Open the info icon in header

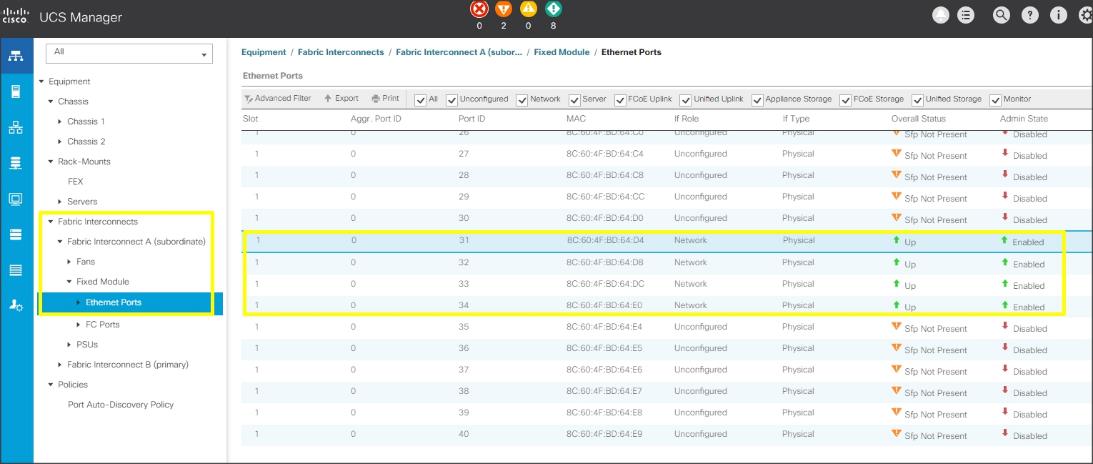1058,16
